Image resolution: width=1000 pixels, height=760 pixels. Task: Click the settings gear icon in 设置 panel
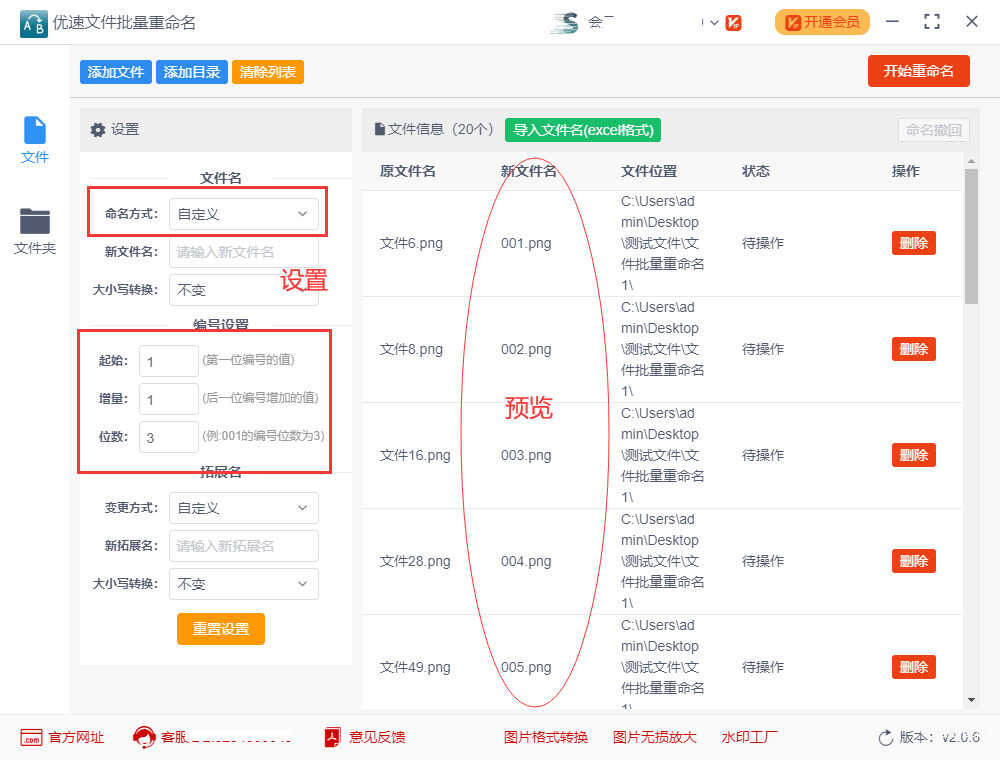point(97,130)
